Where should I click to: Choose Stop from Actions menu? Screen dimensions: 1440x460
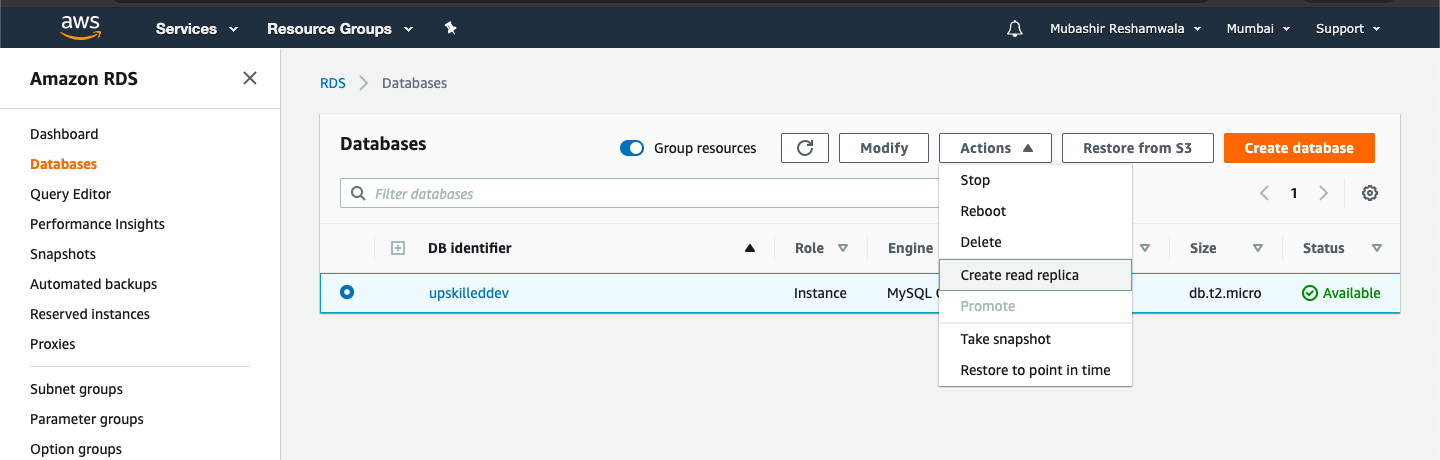pyautogui.click(x=1035, y=180)
